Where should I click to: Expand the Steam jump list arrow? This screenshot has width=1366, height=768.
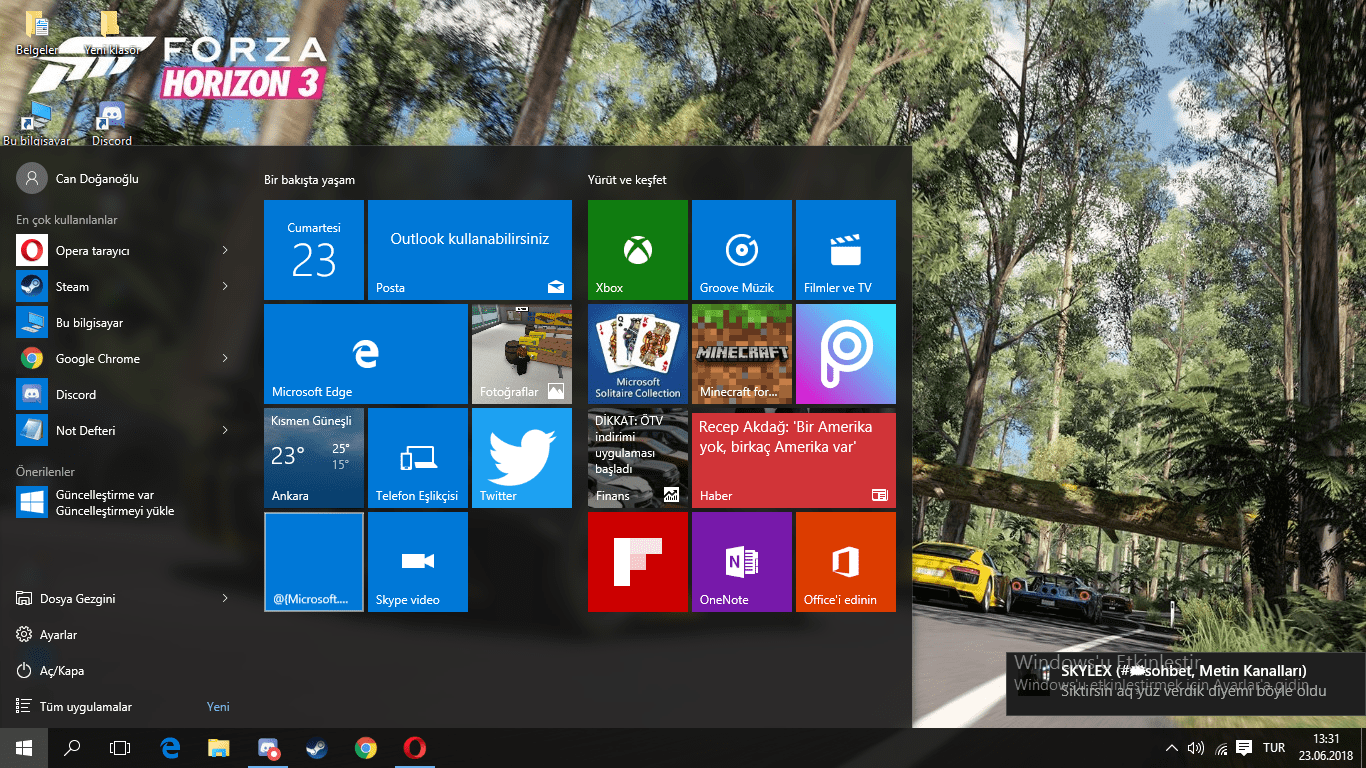click(225, 286)
